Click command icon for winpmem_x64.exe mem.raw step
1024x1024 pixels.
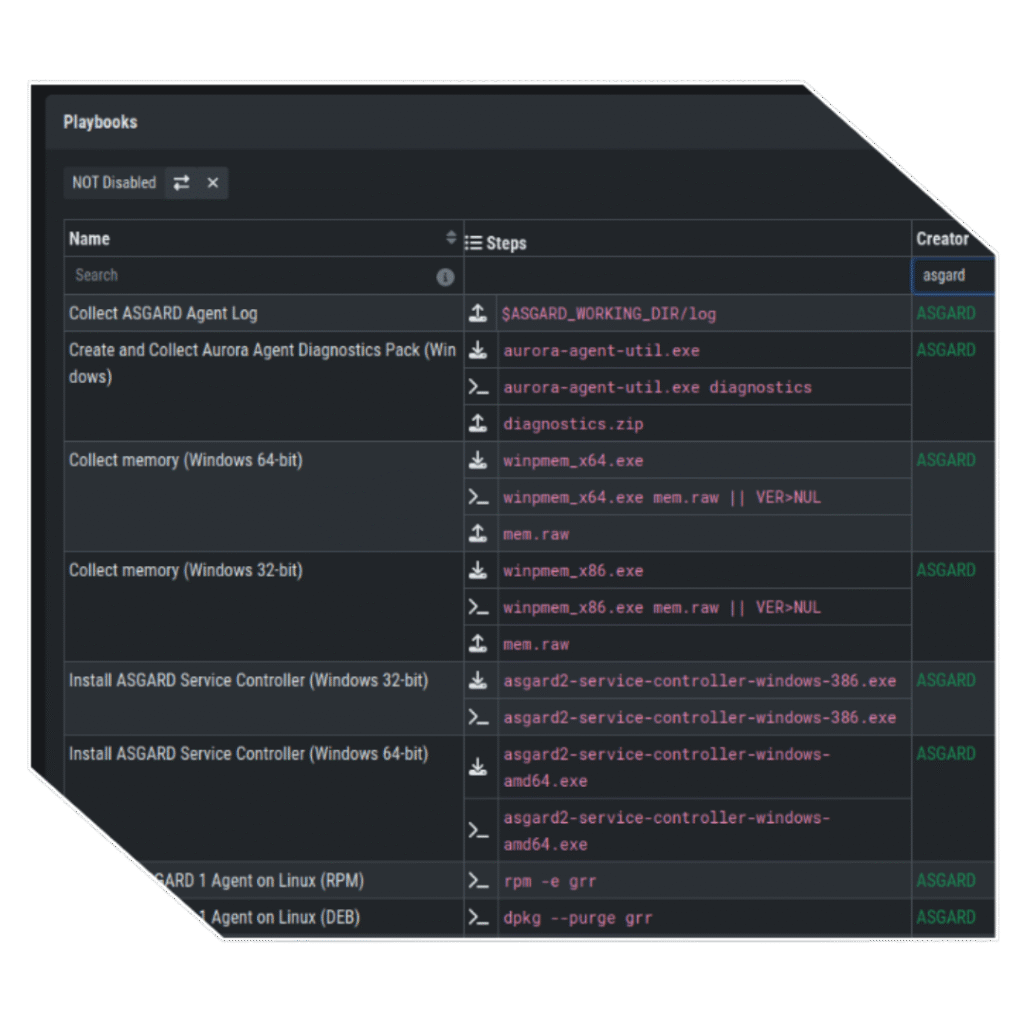(x=478, y=498)
